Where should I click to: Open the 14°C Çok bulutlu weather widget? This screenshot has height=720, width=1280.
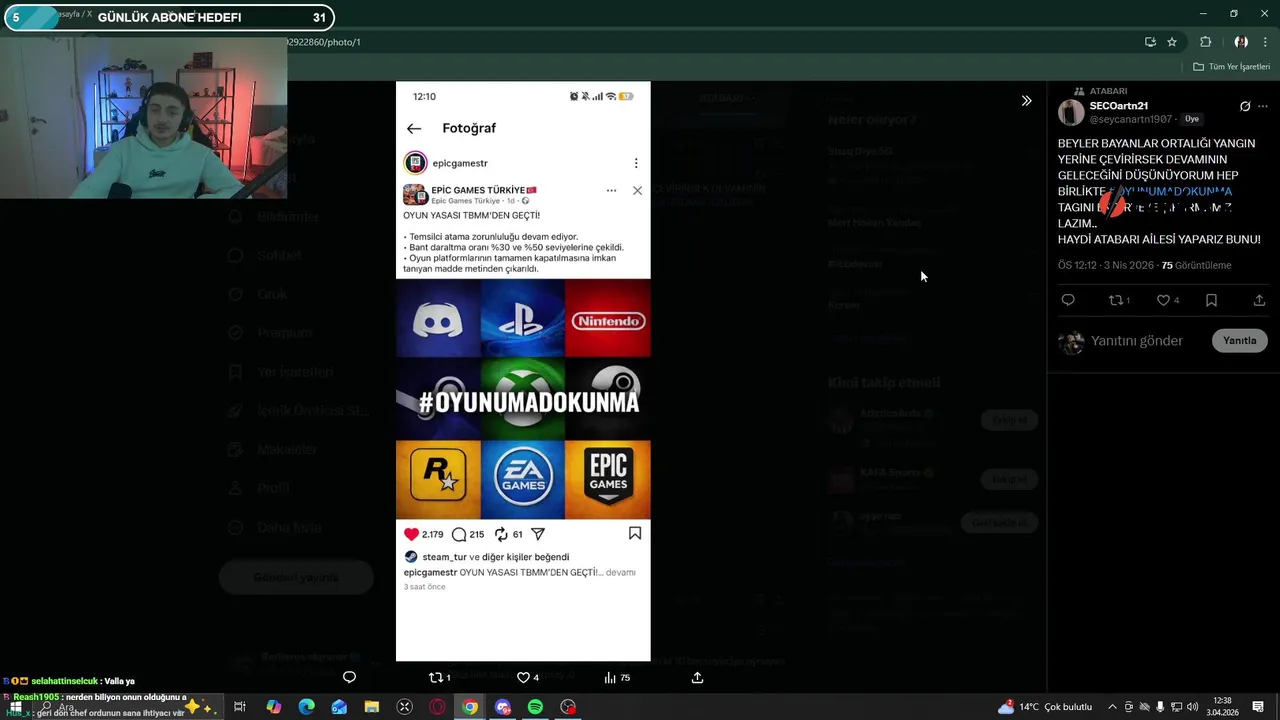1045,707
